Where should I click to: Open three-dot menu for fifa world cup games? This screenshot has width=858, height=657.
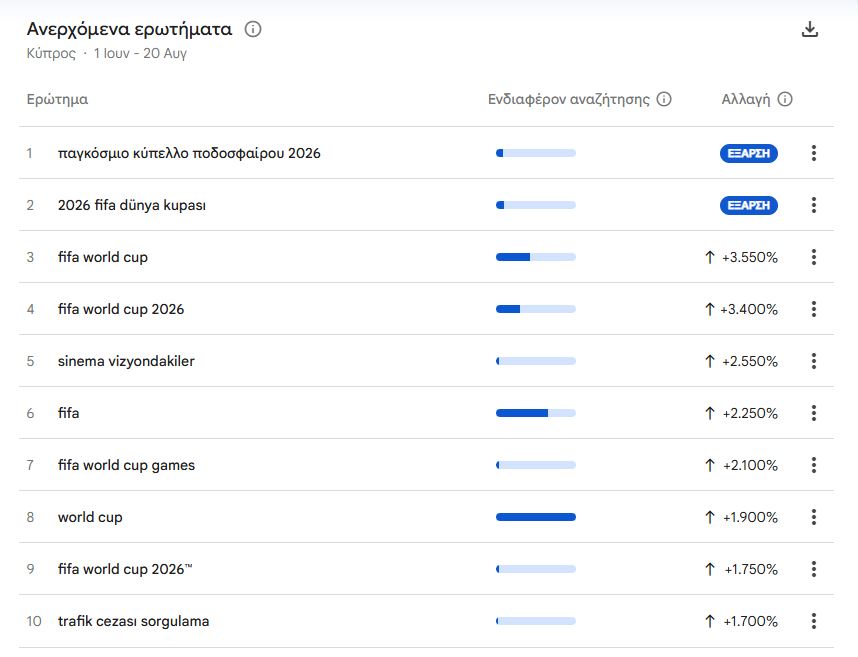(814, 465)
